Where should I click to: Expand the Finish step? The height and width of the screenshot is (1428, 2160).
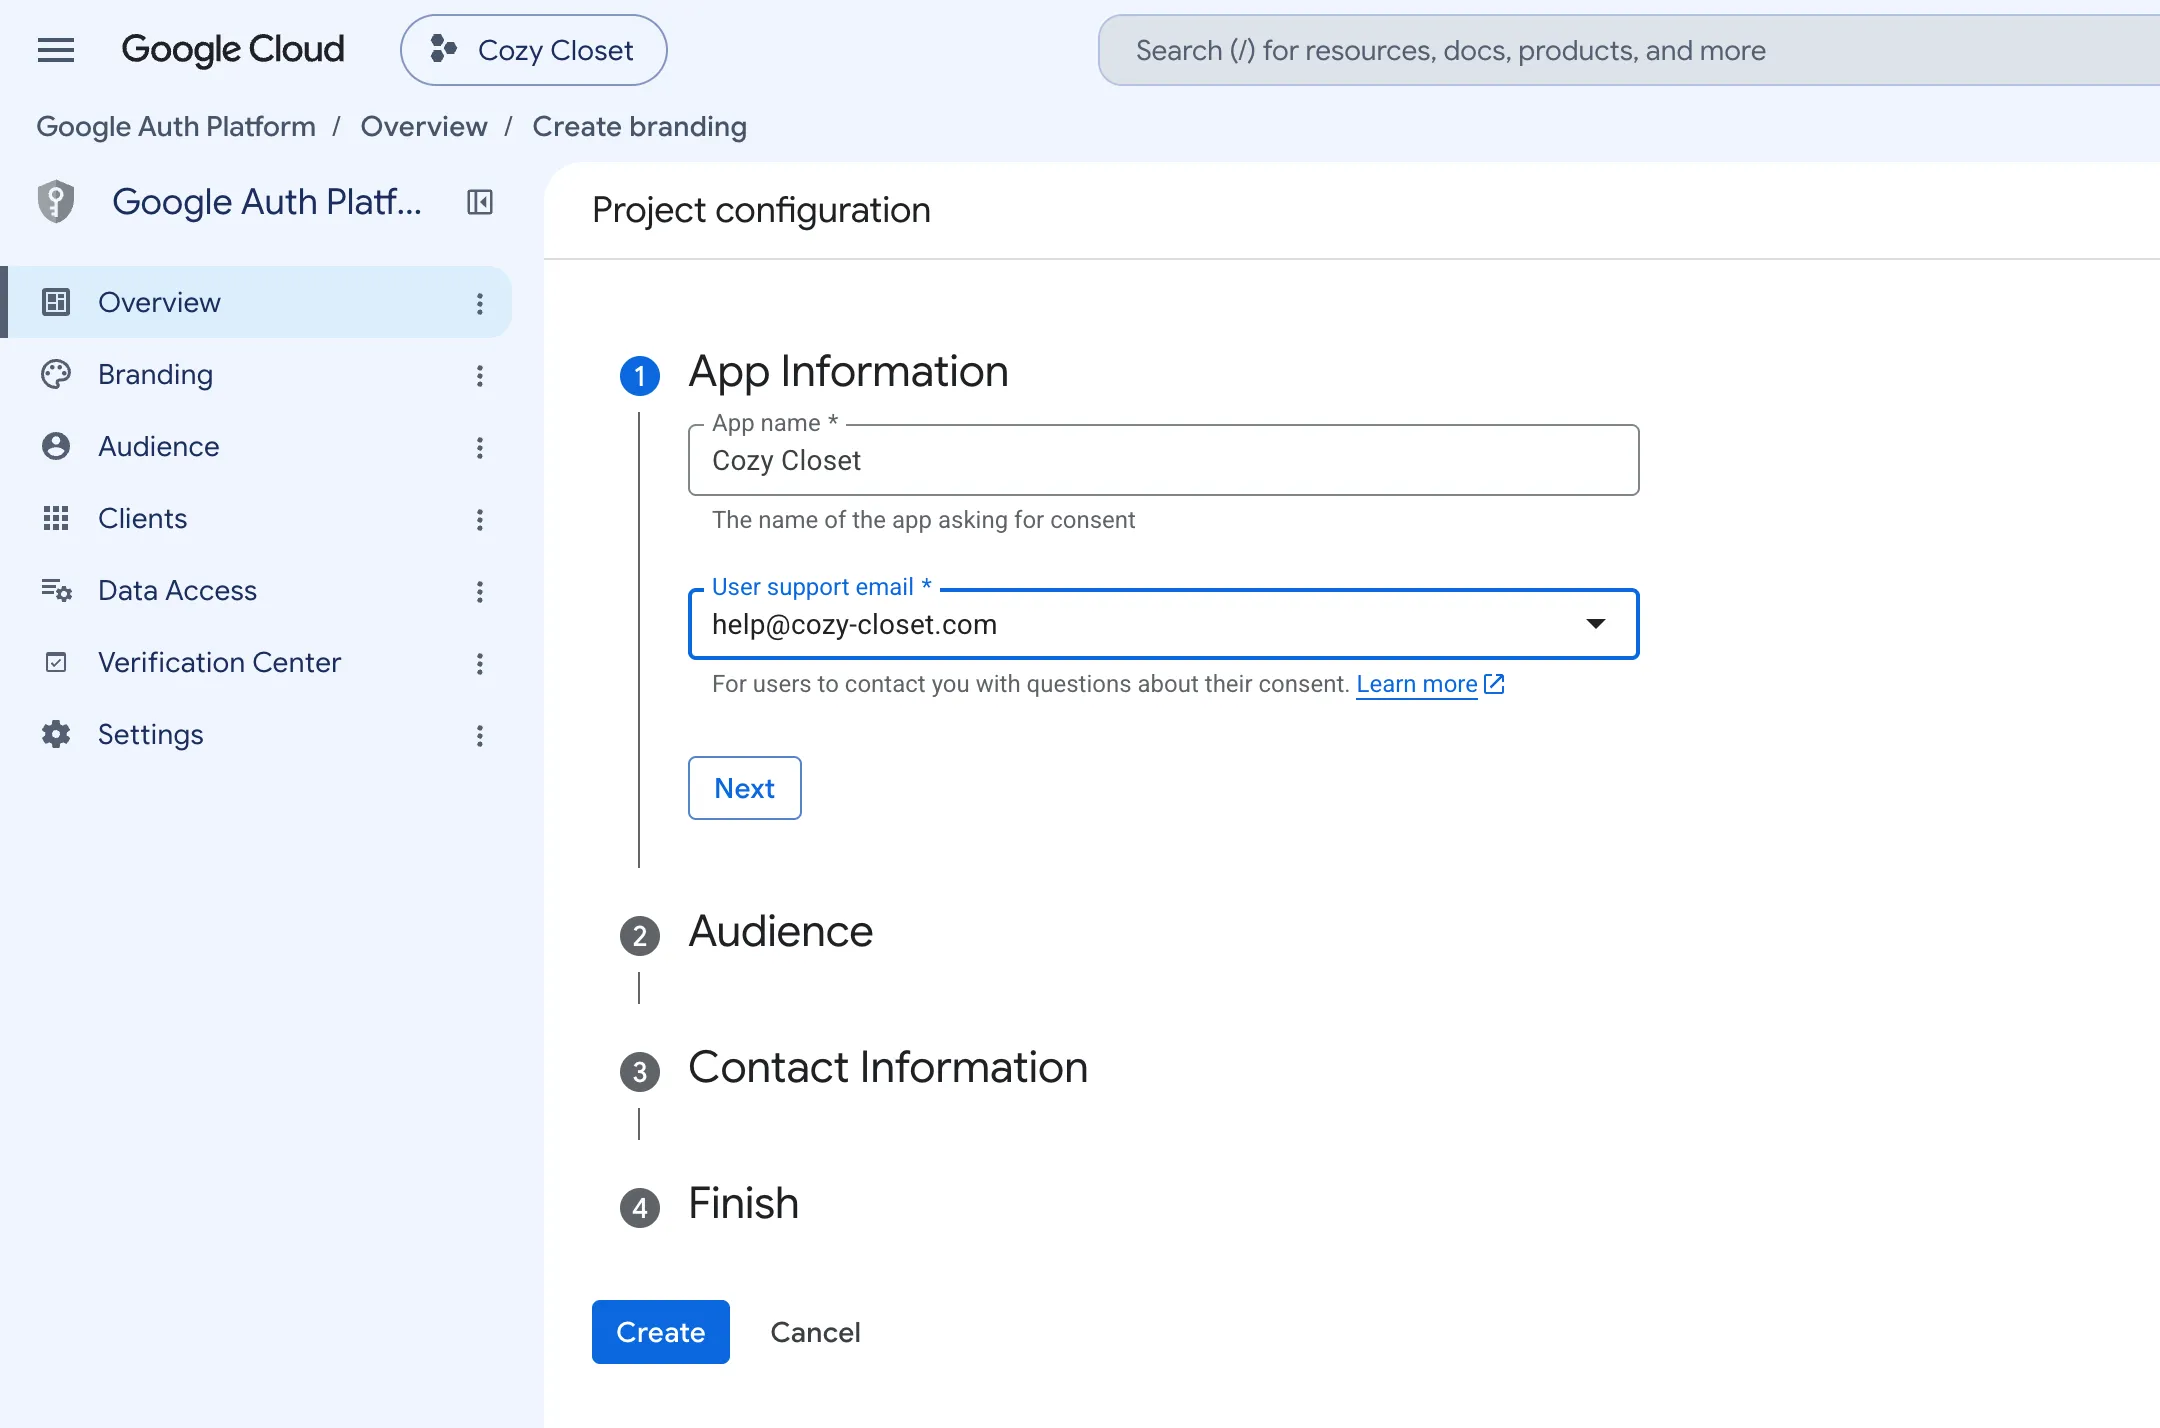pos(744,1203)
